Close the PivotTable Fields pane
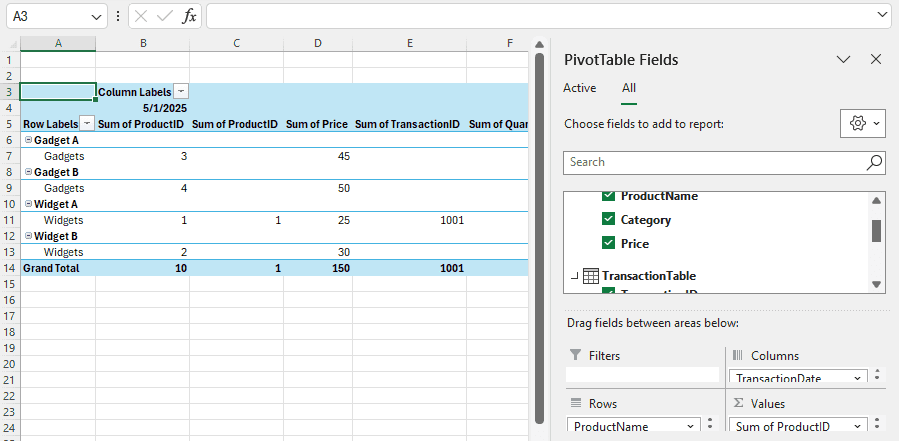 point(875,59)
